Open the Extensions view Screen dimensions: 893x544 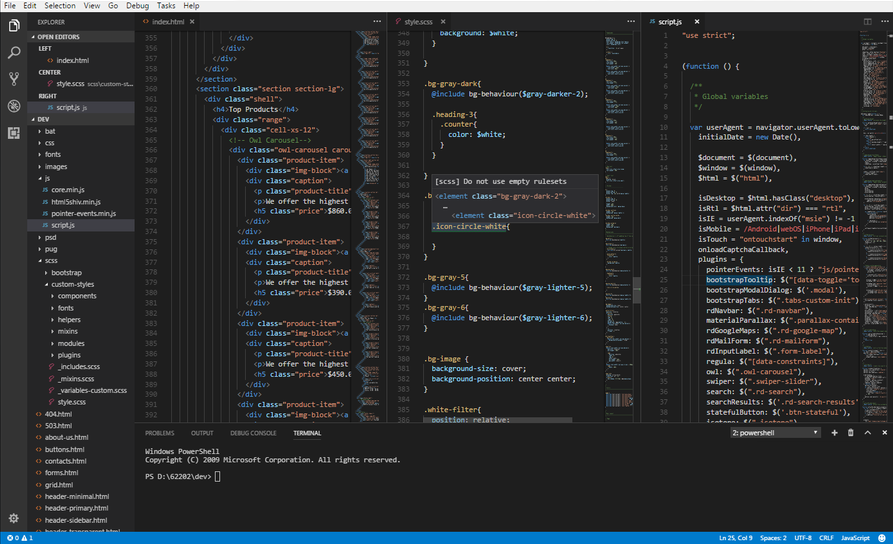point(14,132)
